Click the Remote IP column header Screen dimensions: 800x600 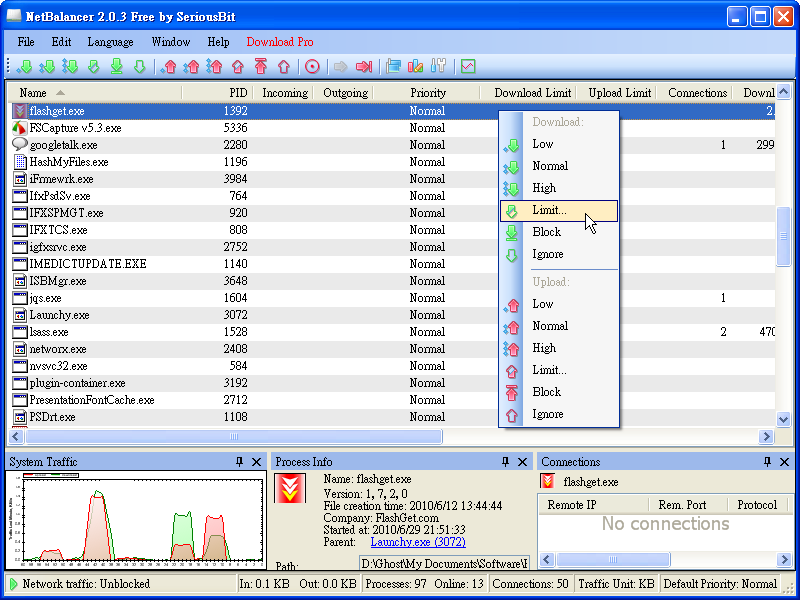tap(593, 505)
